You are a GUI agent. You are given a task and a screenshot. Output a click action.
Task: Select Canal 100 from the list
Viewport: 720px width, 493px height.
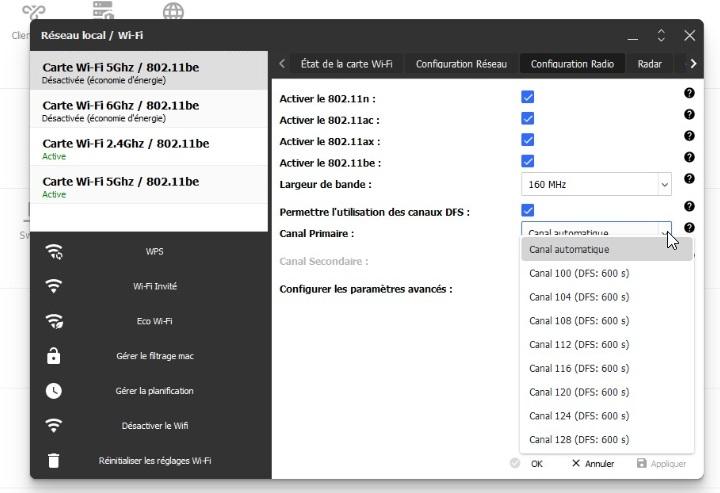pyautogui.click(x=579, y=273)
